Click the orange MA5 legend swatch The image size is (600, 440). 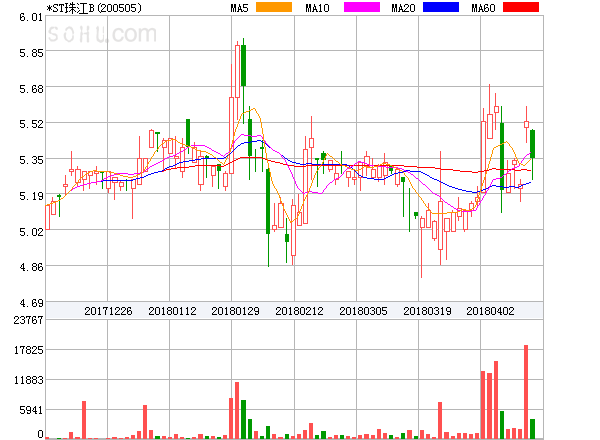(274, 7)
